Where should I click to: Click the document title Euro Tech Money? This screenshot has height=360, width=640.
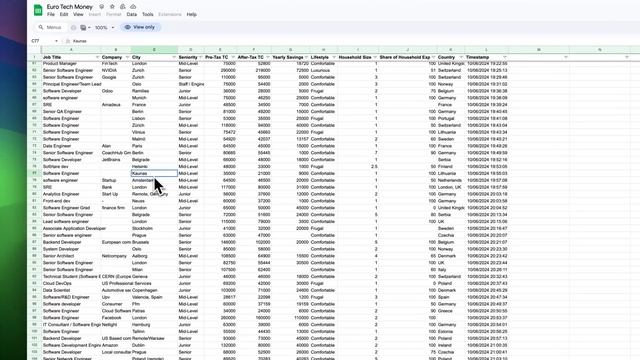click(x=70, y=7)
